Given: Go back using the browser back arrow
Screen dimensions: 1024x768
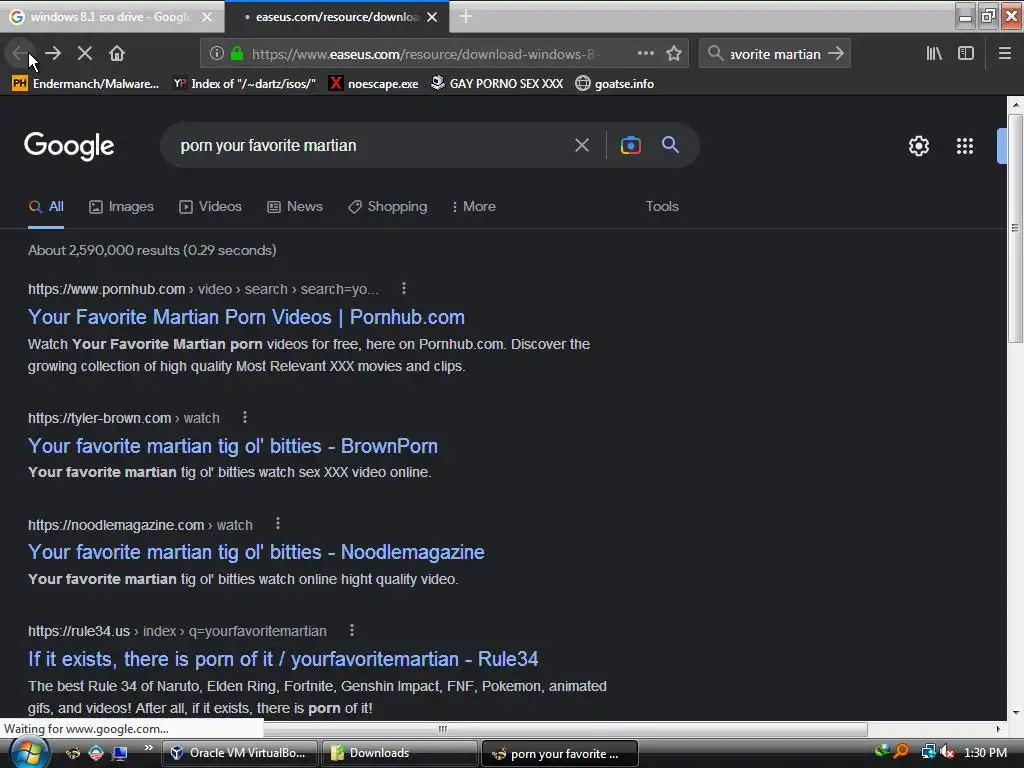Looking at the screenshot, I should [x=20, y=54].
